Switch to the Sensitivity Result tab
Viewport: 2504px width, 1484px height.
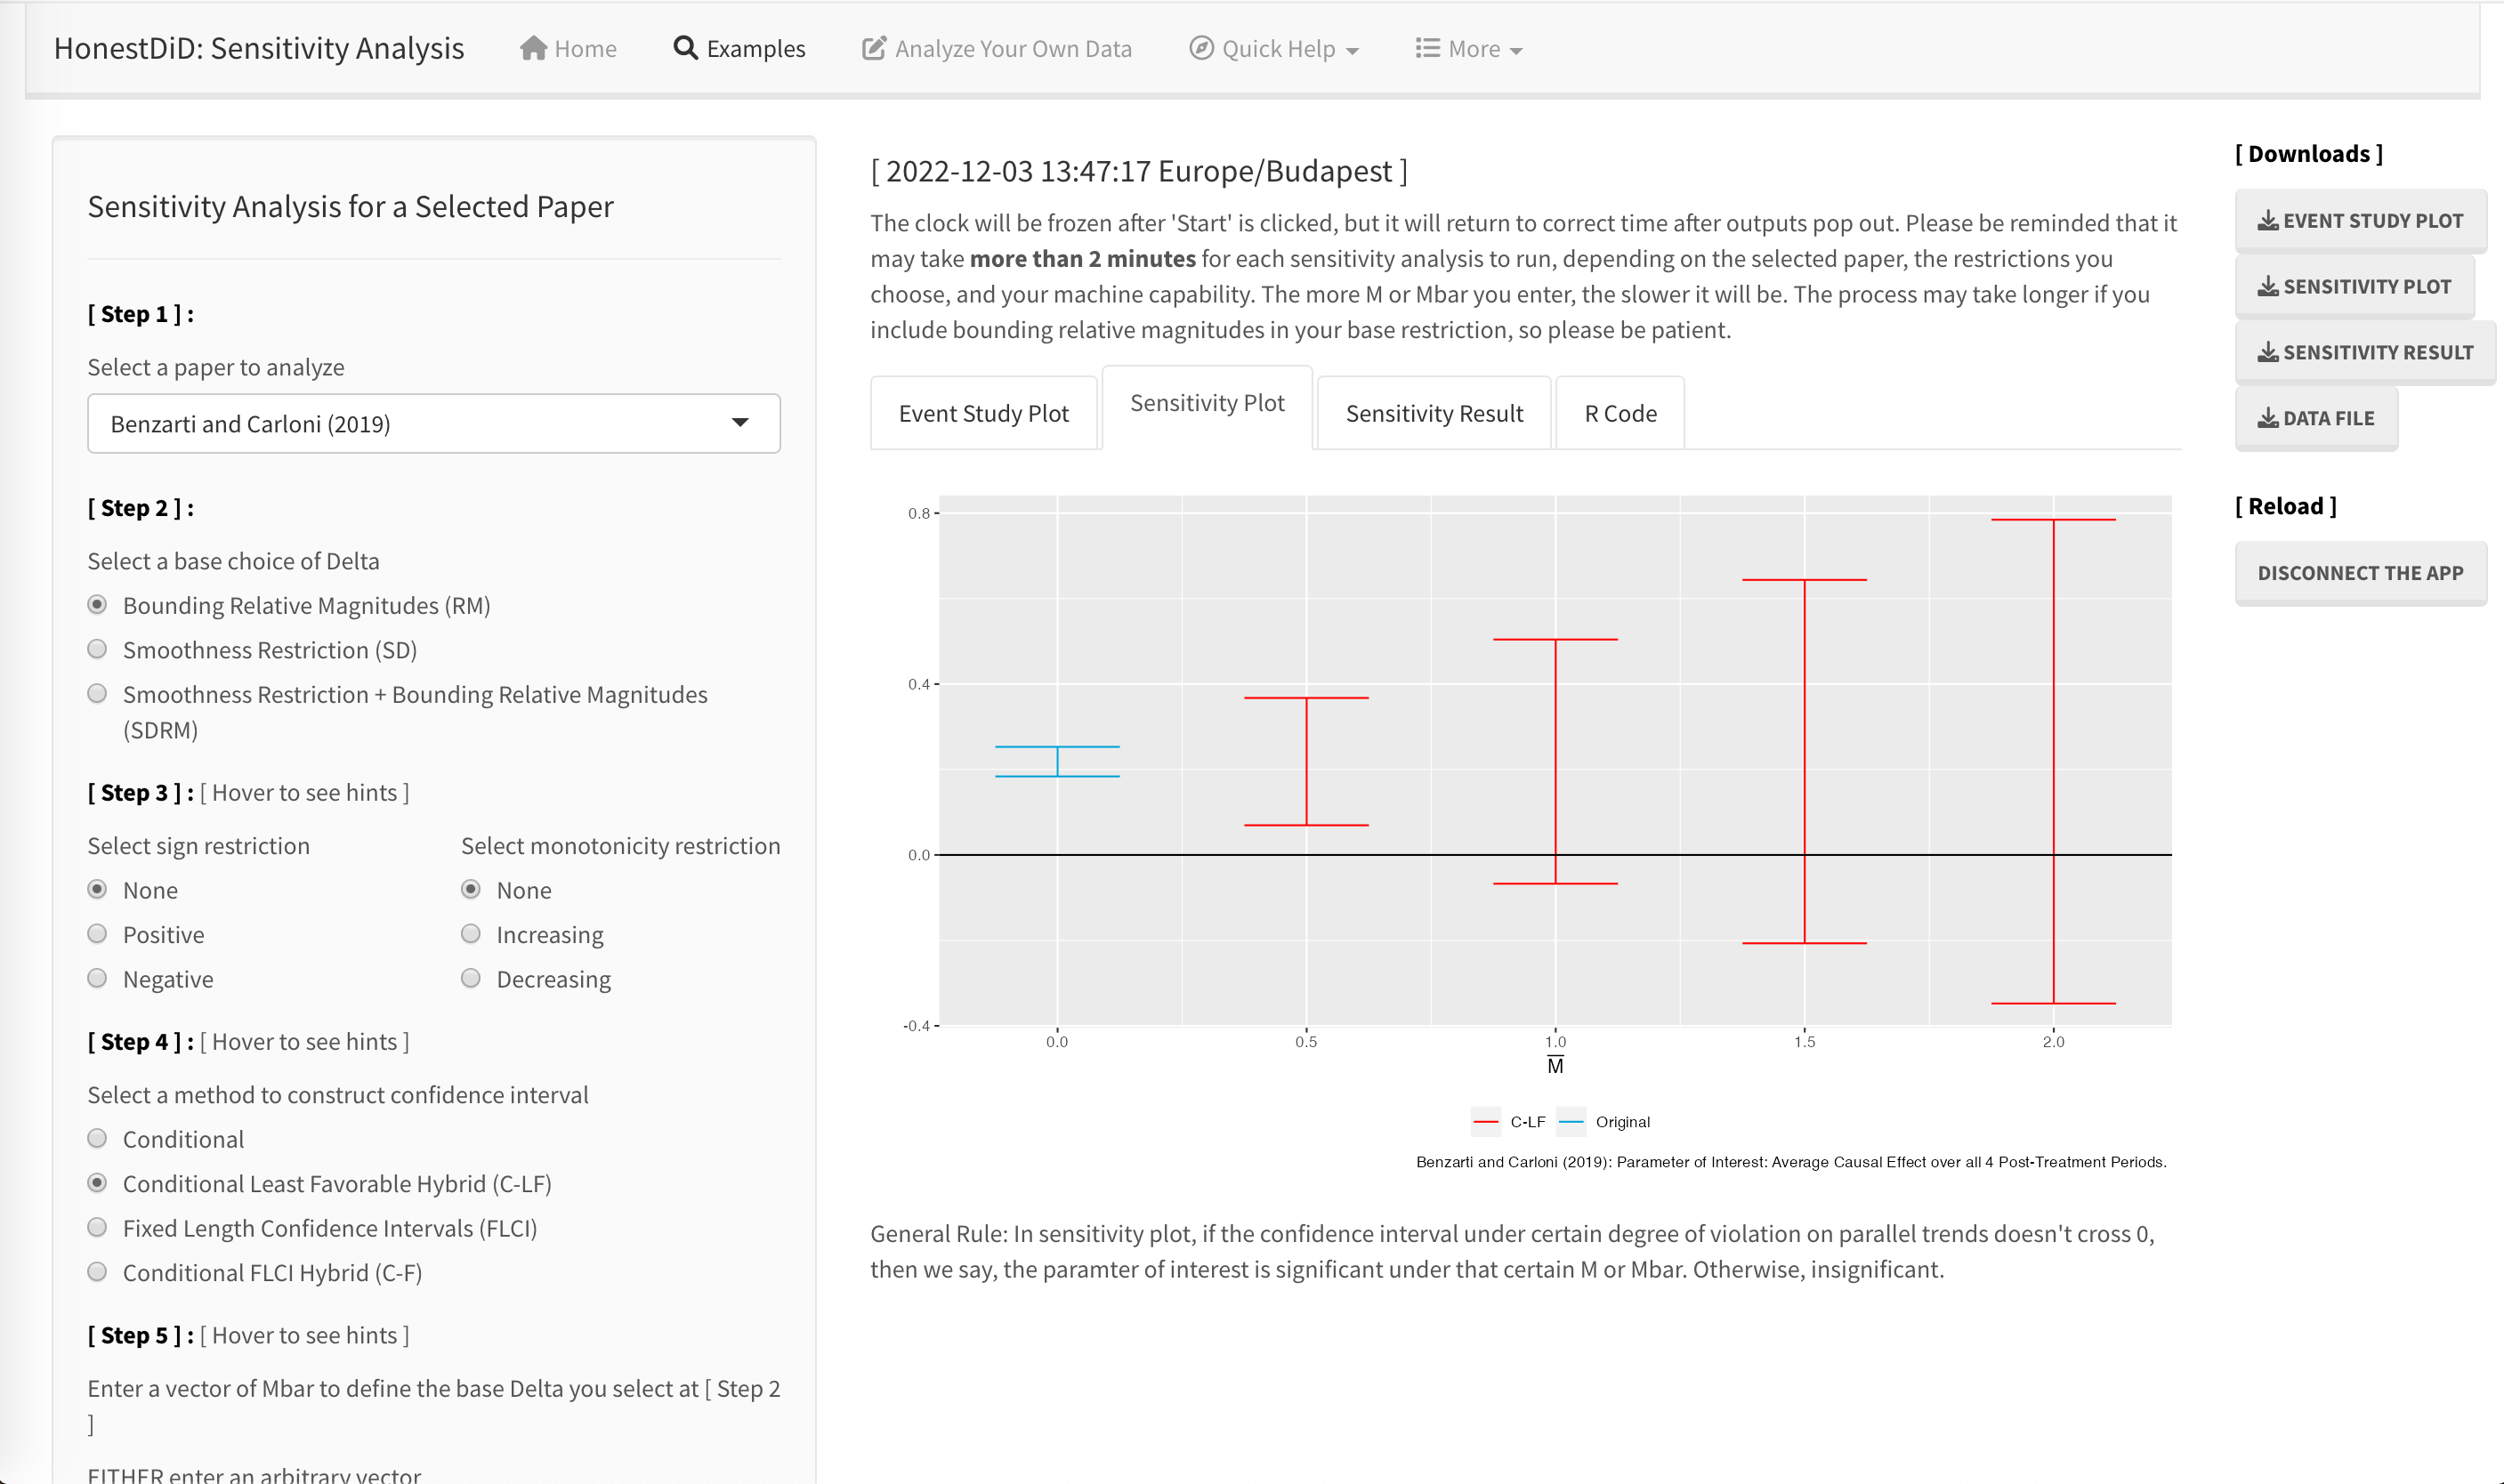1433,412
